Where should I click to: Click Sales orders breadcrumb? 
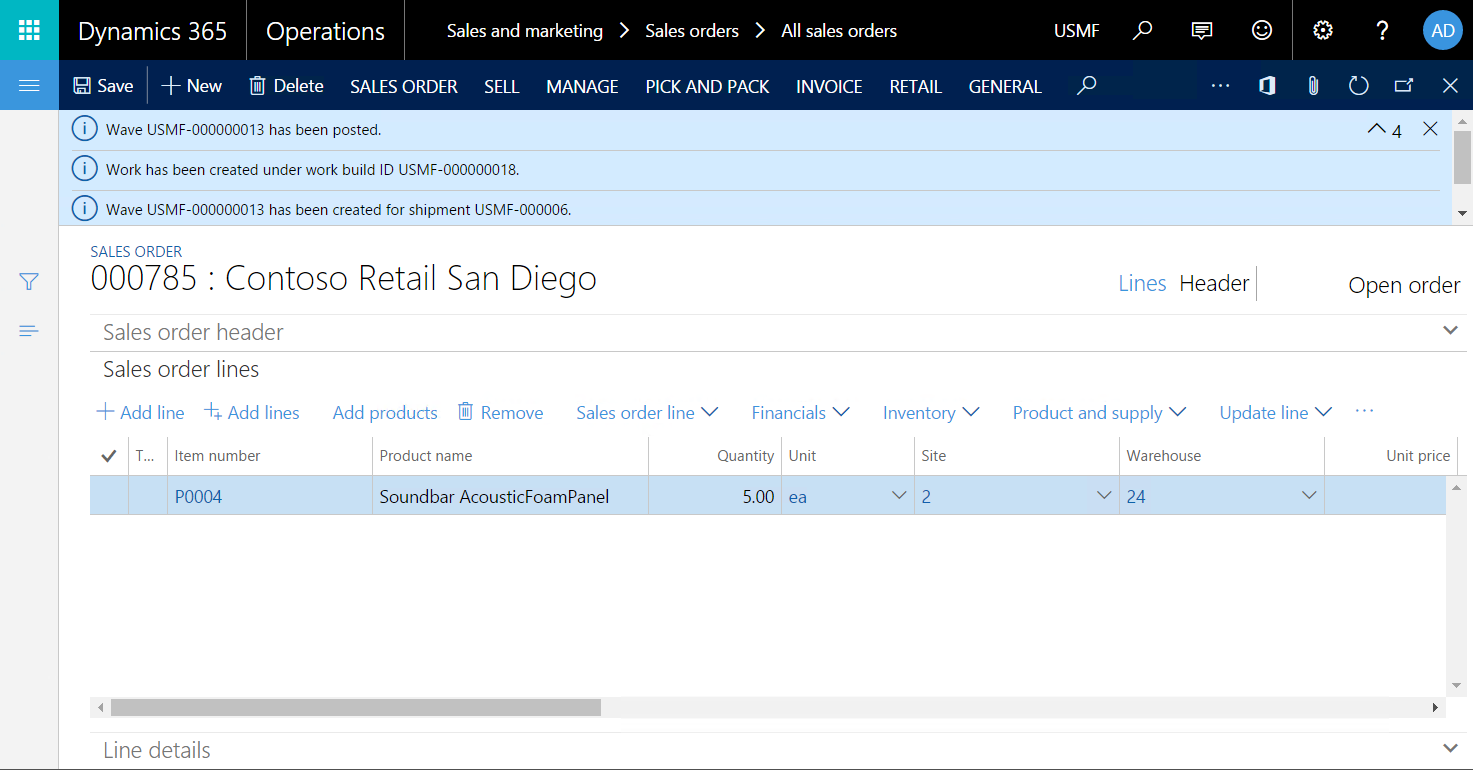[x=692, y=31]
